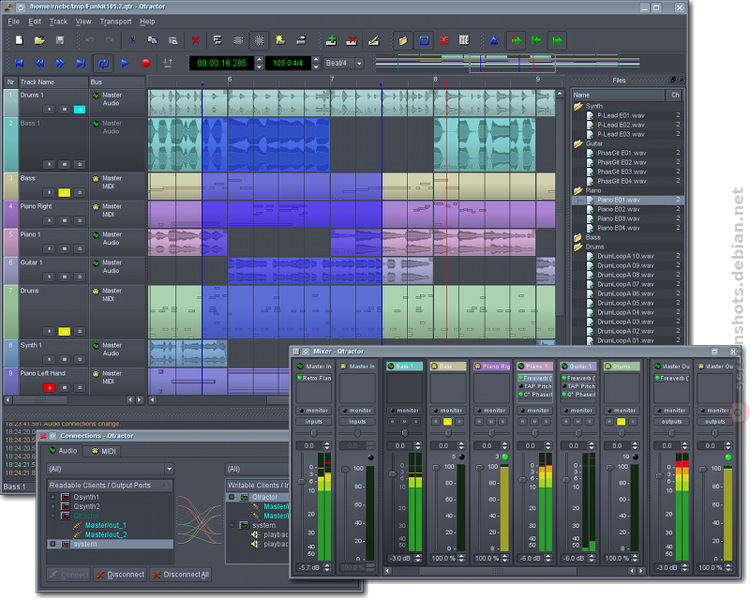Viewport: 750px width, 600px height.
Task: Click the Rewind to start transport button
Action: (19, 63)
